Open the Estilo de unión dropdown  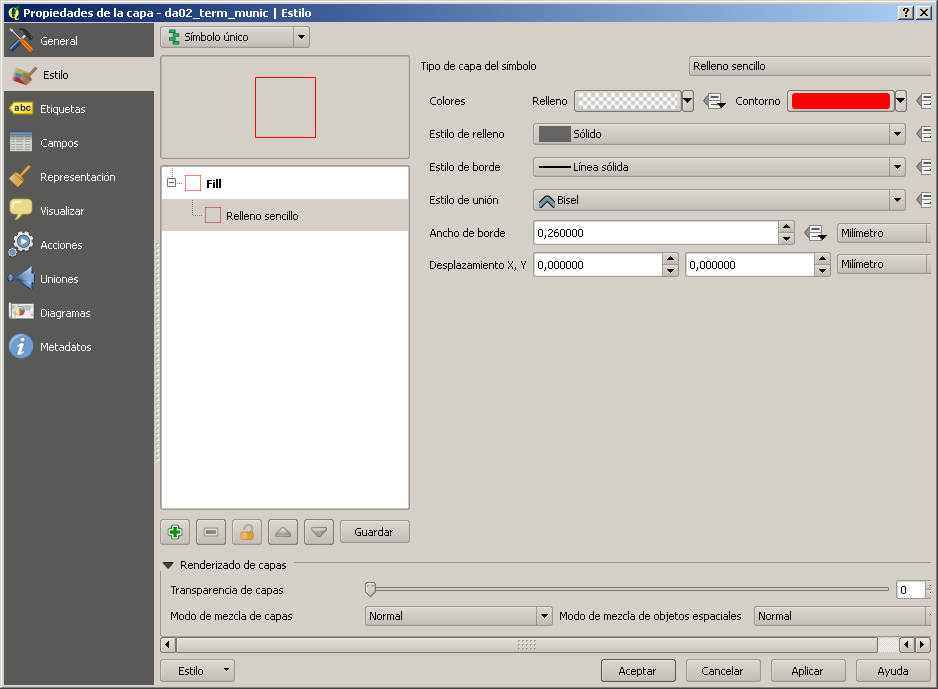[718, 200]
